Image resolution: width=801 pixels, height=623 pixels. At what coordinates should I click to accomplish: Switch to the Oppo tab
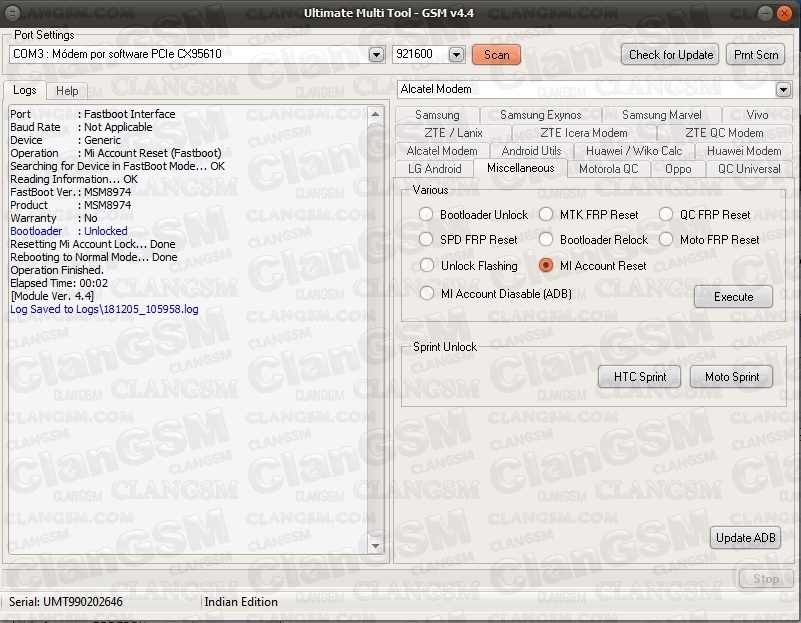pos(678,169)
